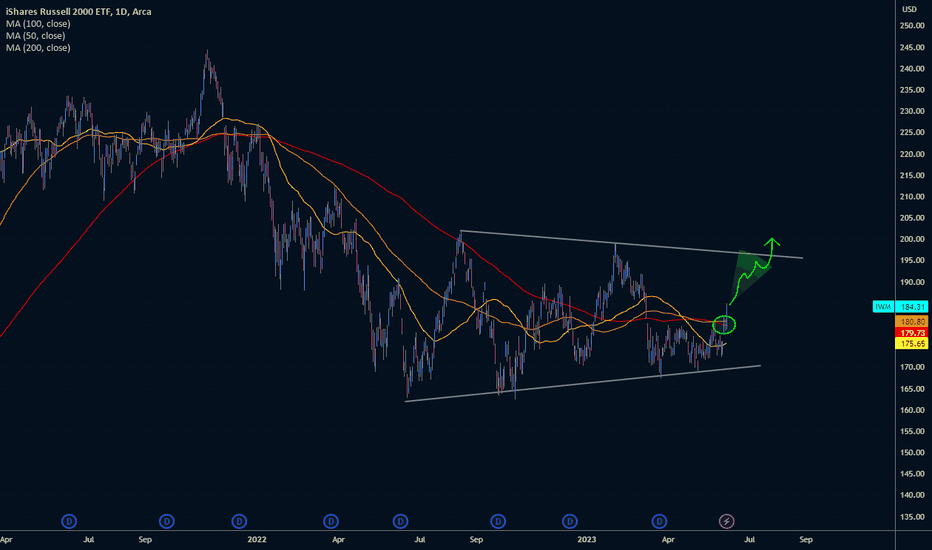Screen dimensions: 932x550
Task: Open the dividend marker just after Sep 2022
Action: (498, 521)
